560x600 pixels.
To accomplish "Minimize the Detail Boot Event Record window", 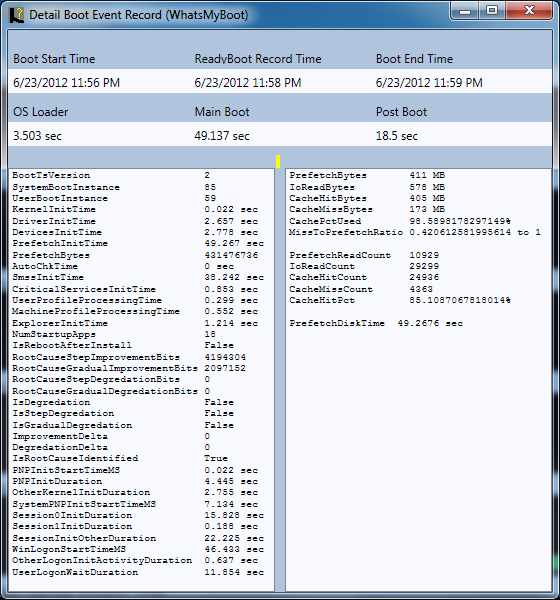I will pyautogui.click(x=465, y=11).
